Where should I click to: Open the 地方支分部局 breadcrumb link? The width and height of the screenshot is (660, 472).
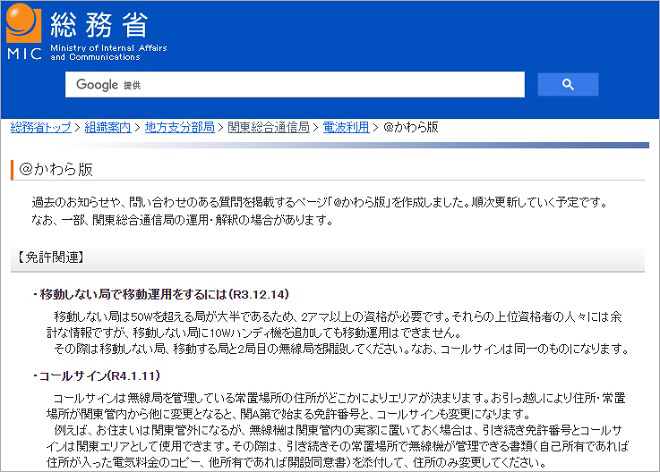coord(180,127)
